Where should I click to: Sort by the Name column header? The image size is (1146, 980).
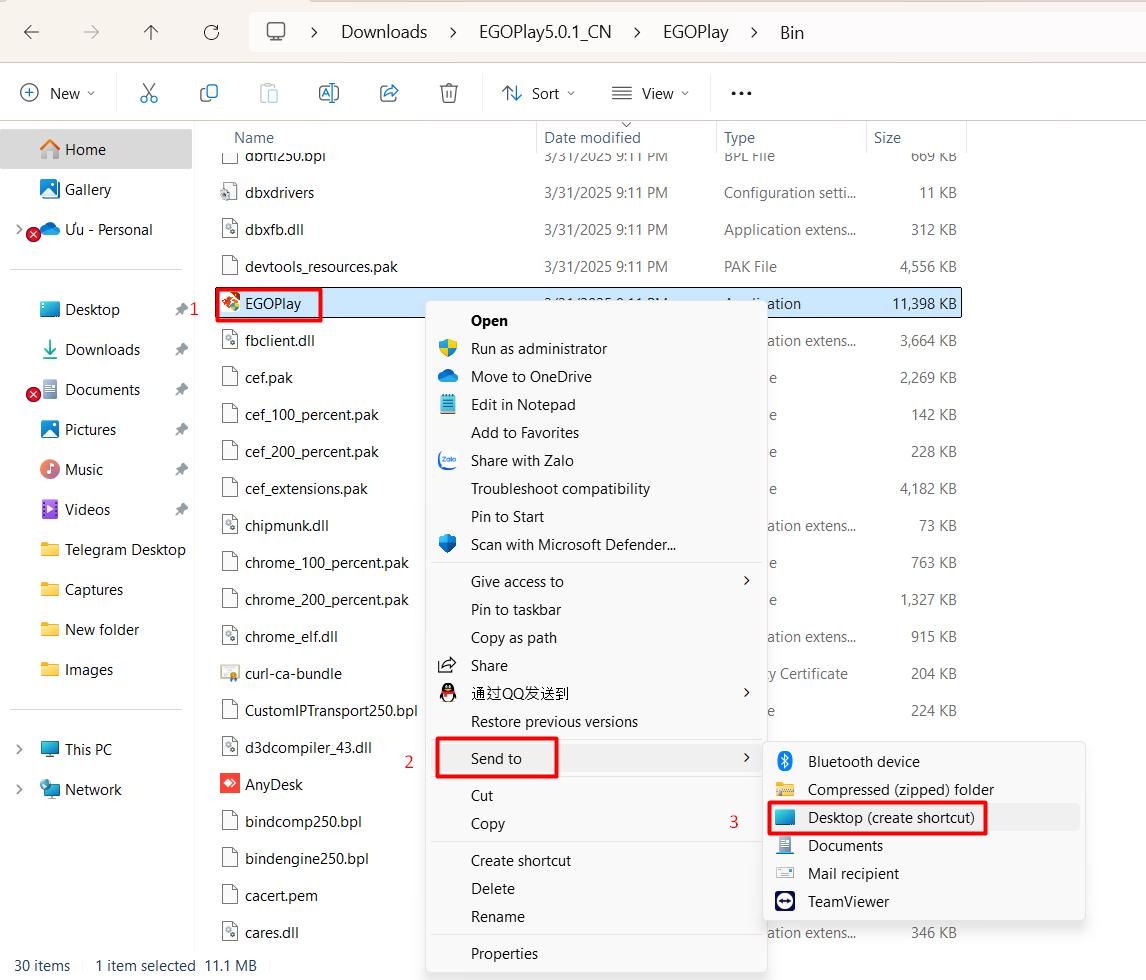point(376,137)
